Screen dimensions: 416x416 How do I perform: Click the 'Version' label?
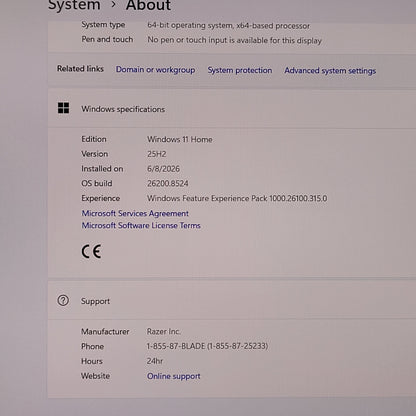coord(95,154)
